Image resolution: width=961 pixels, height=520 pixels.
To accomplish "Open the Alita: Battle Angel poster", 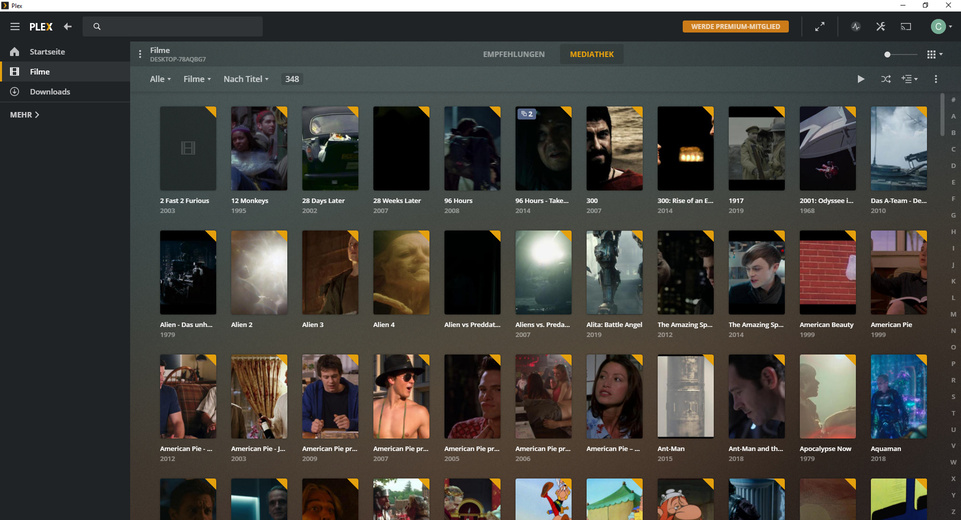I will 614,272.
